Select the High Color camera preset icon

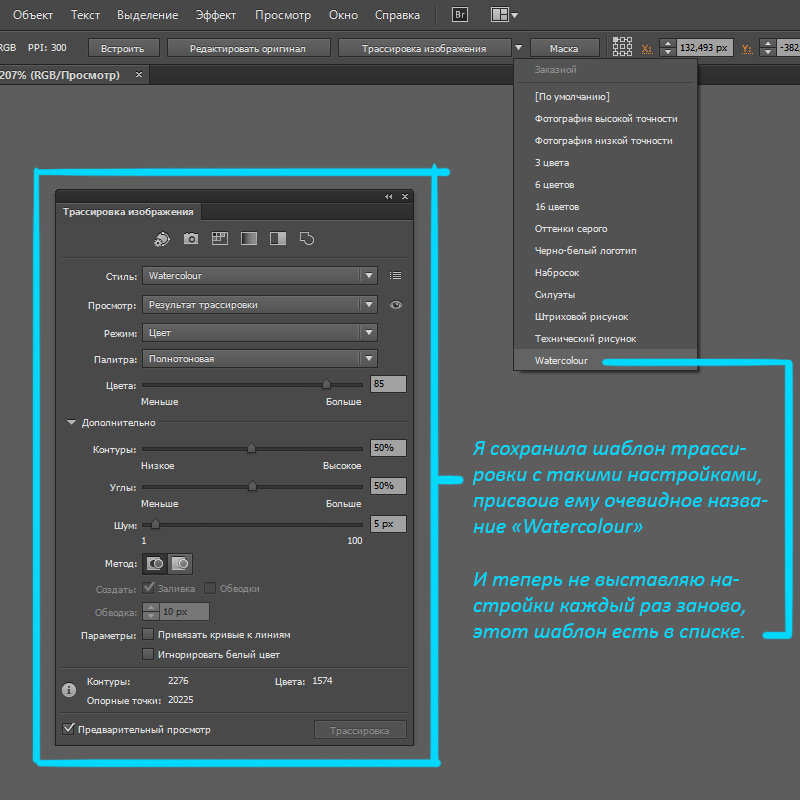191,239
